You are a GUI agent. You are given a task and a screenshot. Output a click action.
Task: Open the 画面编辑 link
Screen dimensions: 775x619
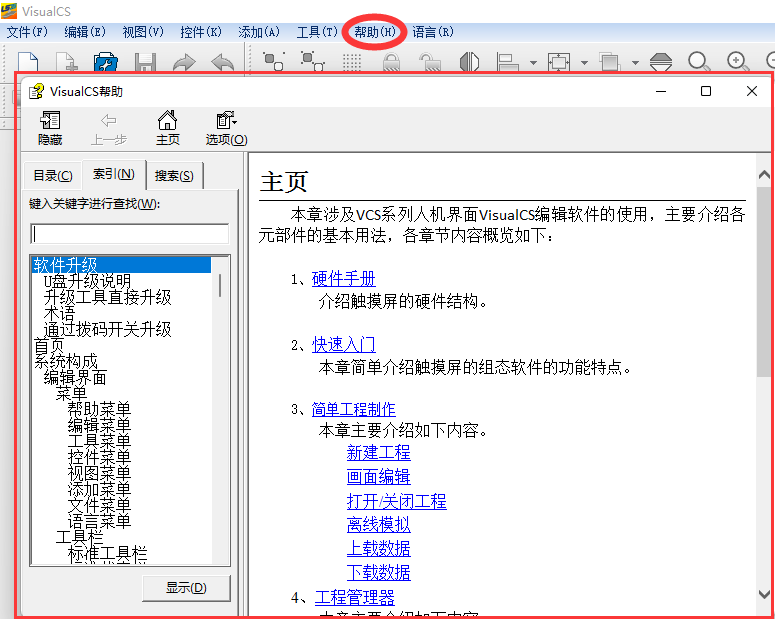379,477
